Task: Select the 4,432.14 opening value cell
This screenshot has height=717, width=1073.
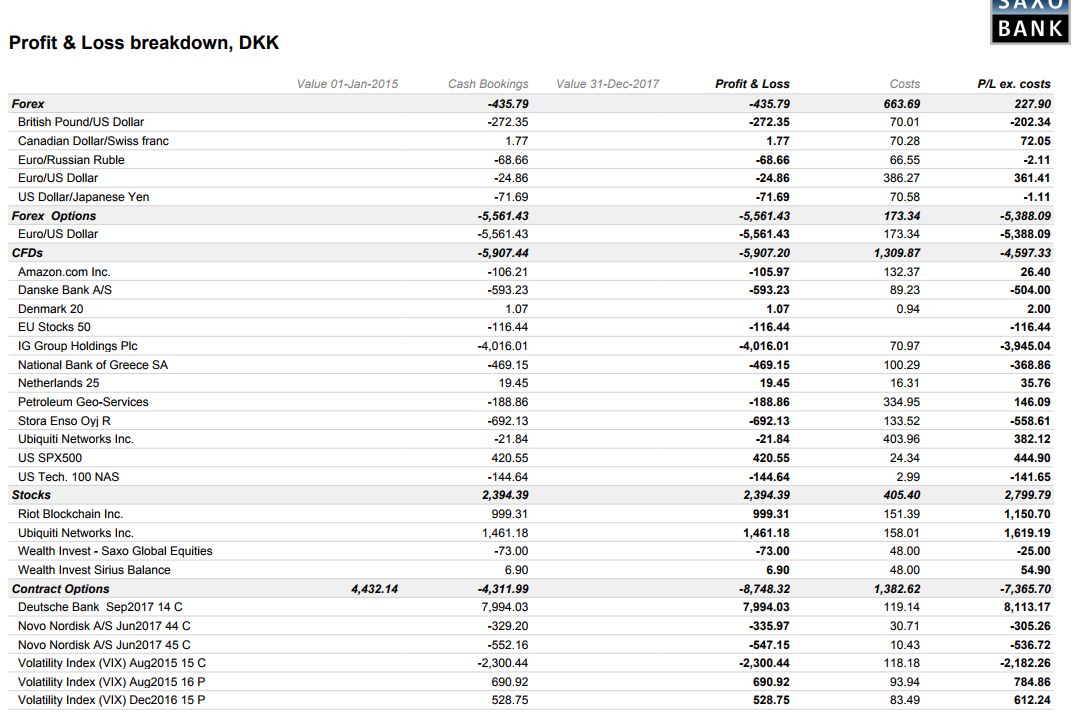Action: [374, 589]
